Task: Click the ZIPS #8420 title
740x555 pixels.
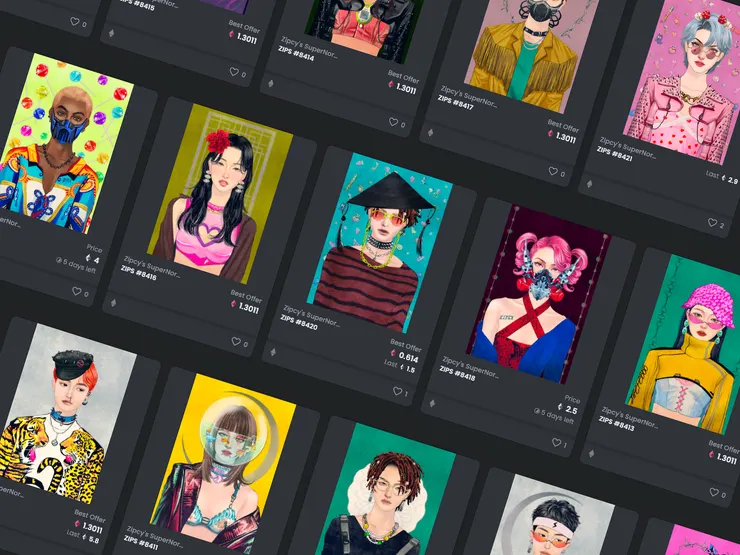Action: point(299,322)
